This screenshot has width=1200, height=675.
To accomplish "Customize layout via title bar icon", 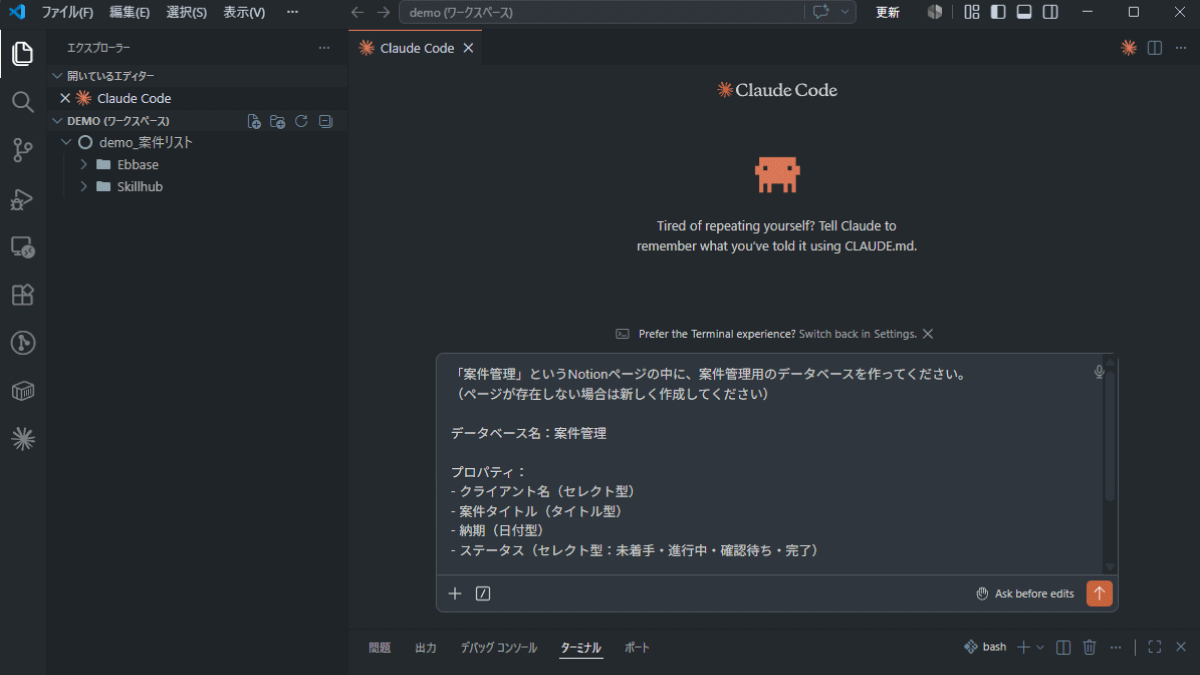I will tap(972, 12).
